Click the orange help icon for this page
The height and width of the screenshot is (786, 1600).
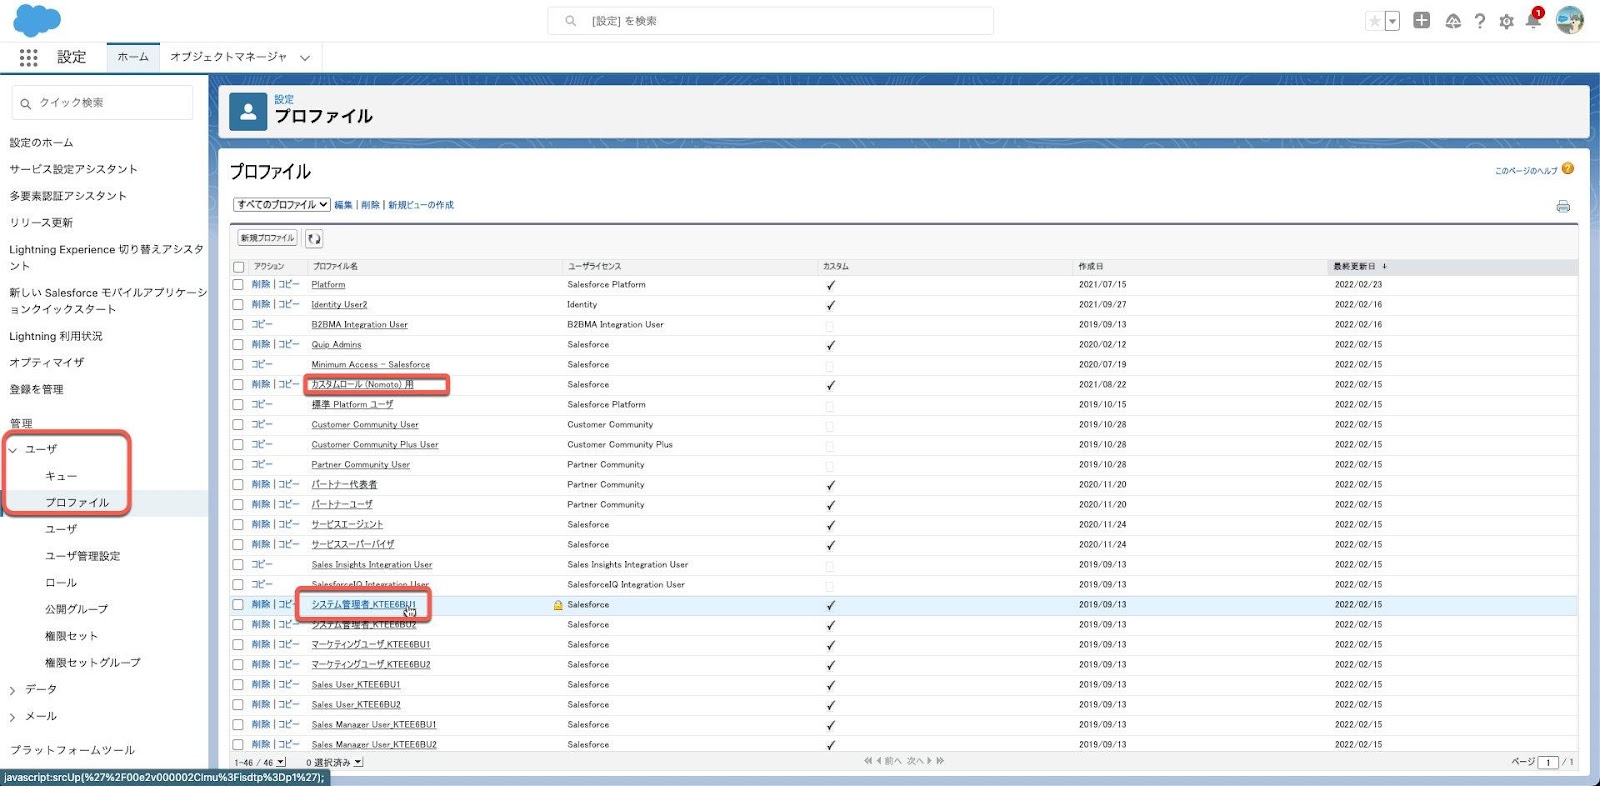click(x=1568, y=169)
